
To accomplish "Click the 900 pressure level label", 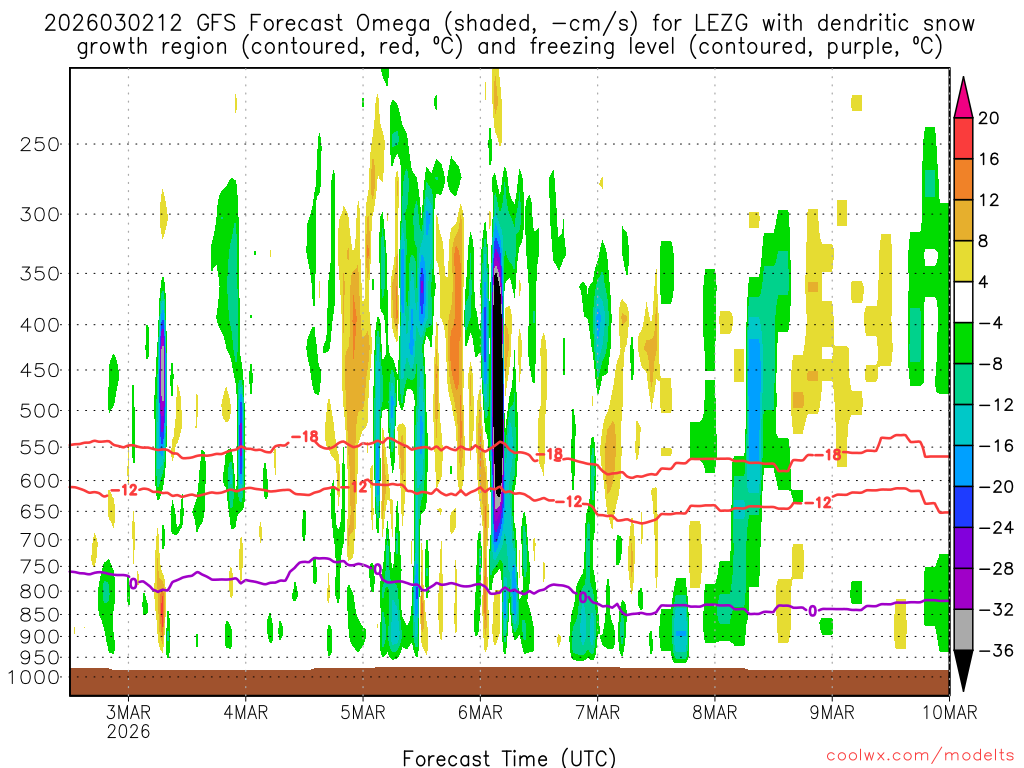I will tap(40, 637).
